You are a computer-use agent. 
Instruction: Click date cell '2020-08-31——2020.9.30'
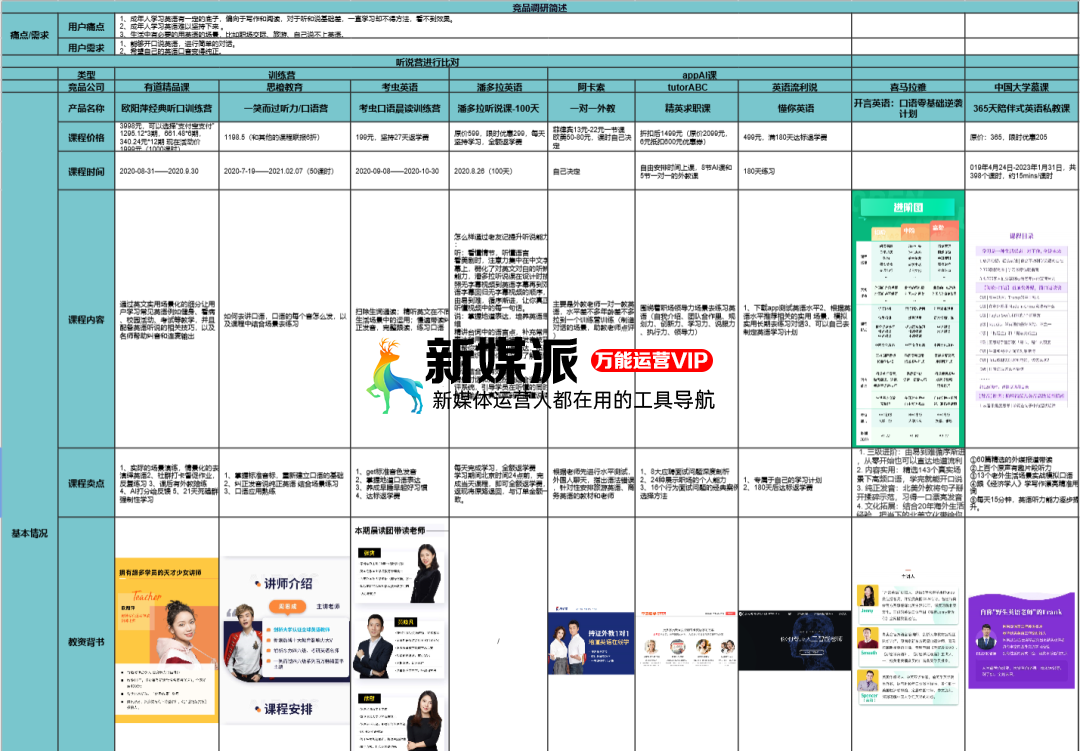click(167, 171)
